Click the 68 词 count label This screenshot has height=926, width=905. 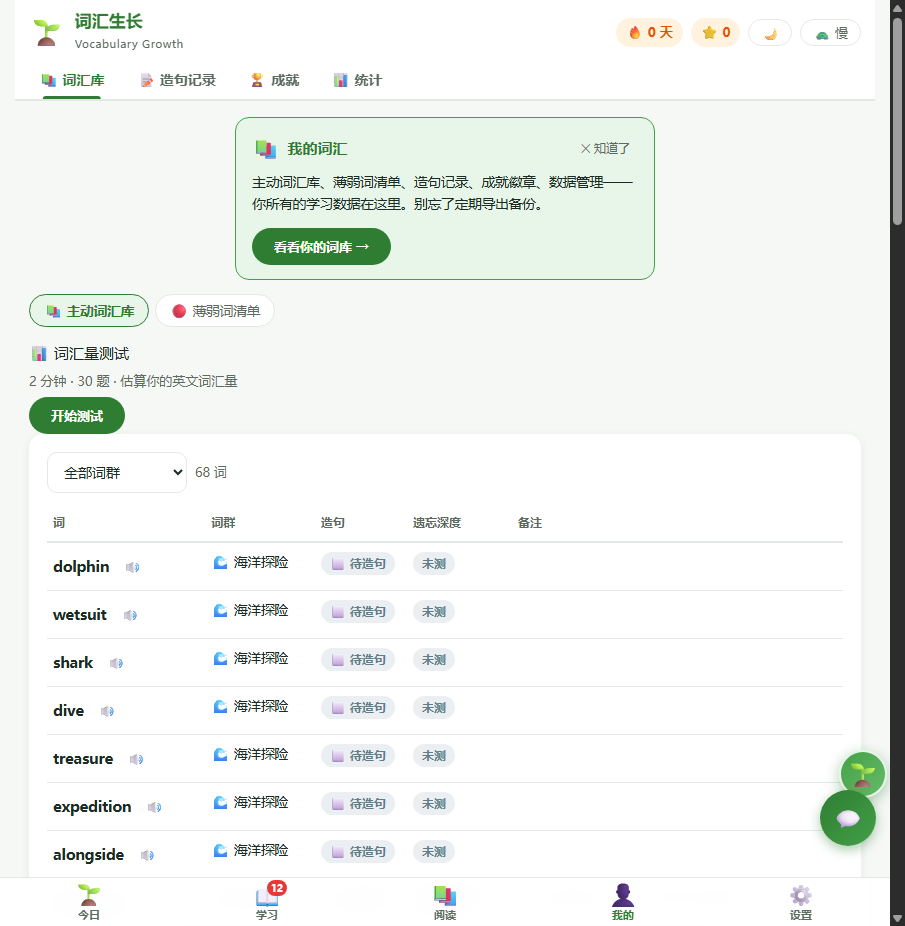[x=211, y=472]
